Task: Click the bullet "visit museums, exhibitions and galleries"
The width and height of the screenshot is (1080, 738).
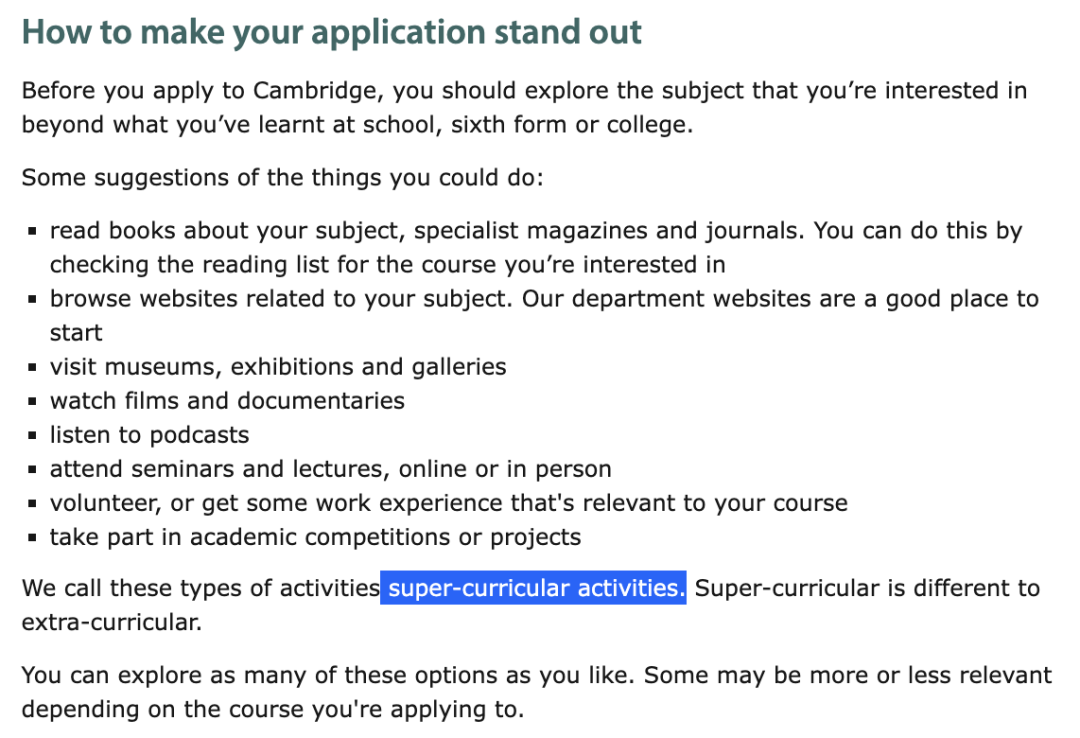Action: [278, 367]
